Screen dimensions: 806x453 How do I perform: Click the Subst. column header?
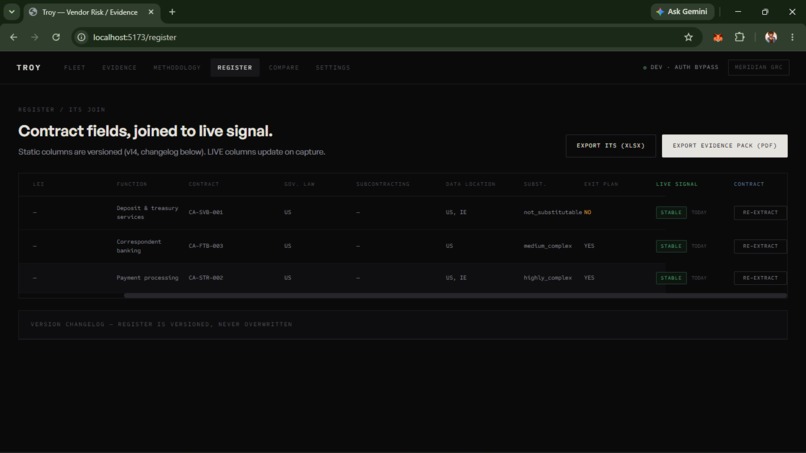tap(535, 184)
